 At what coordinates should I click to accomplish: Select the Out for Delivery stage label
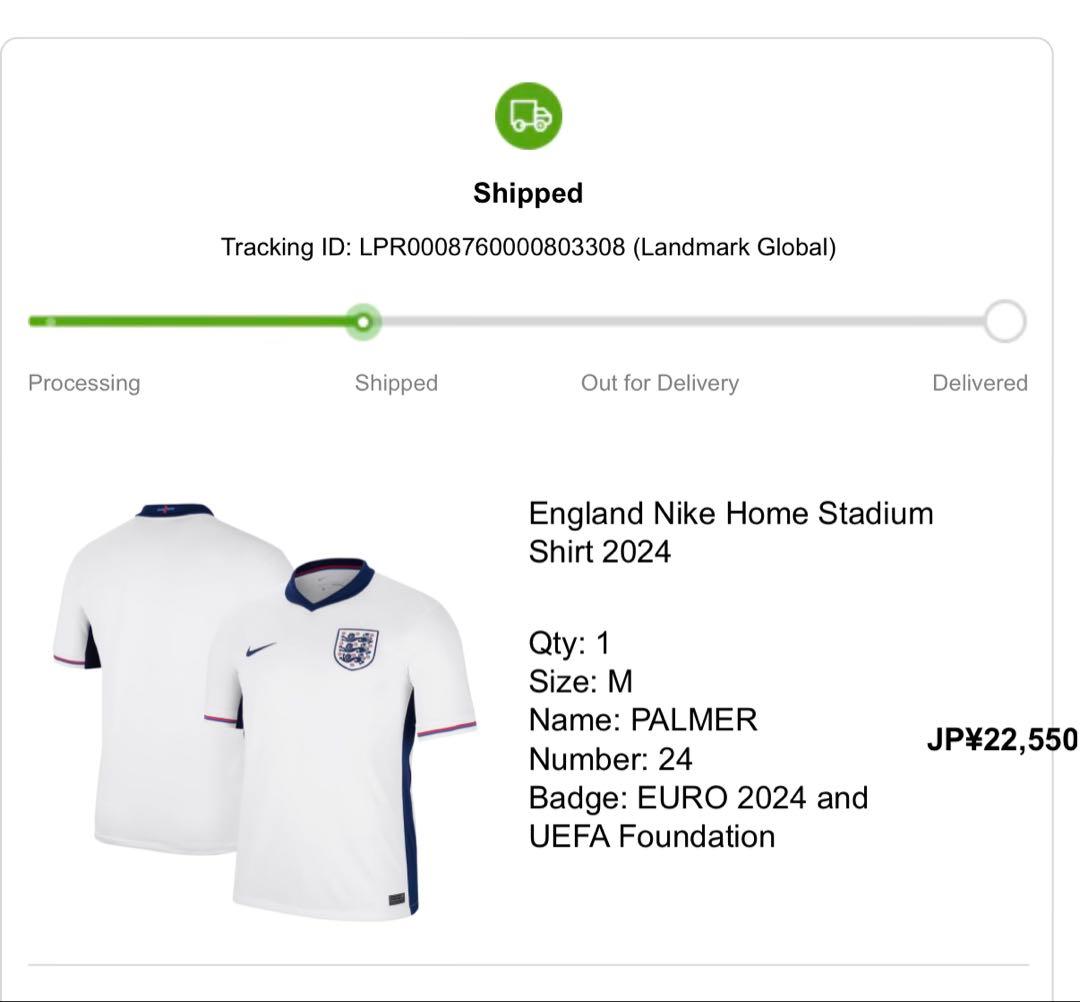(660, 382)
